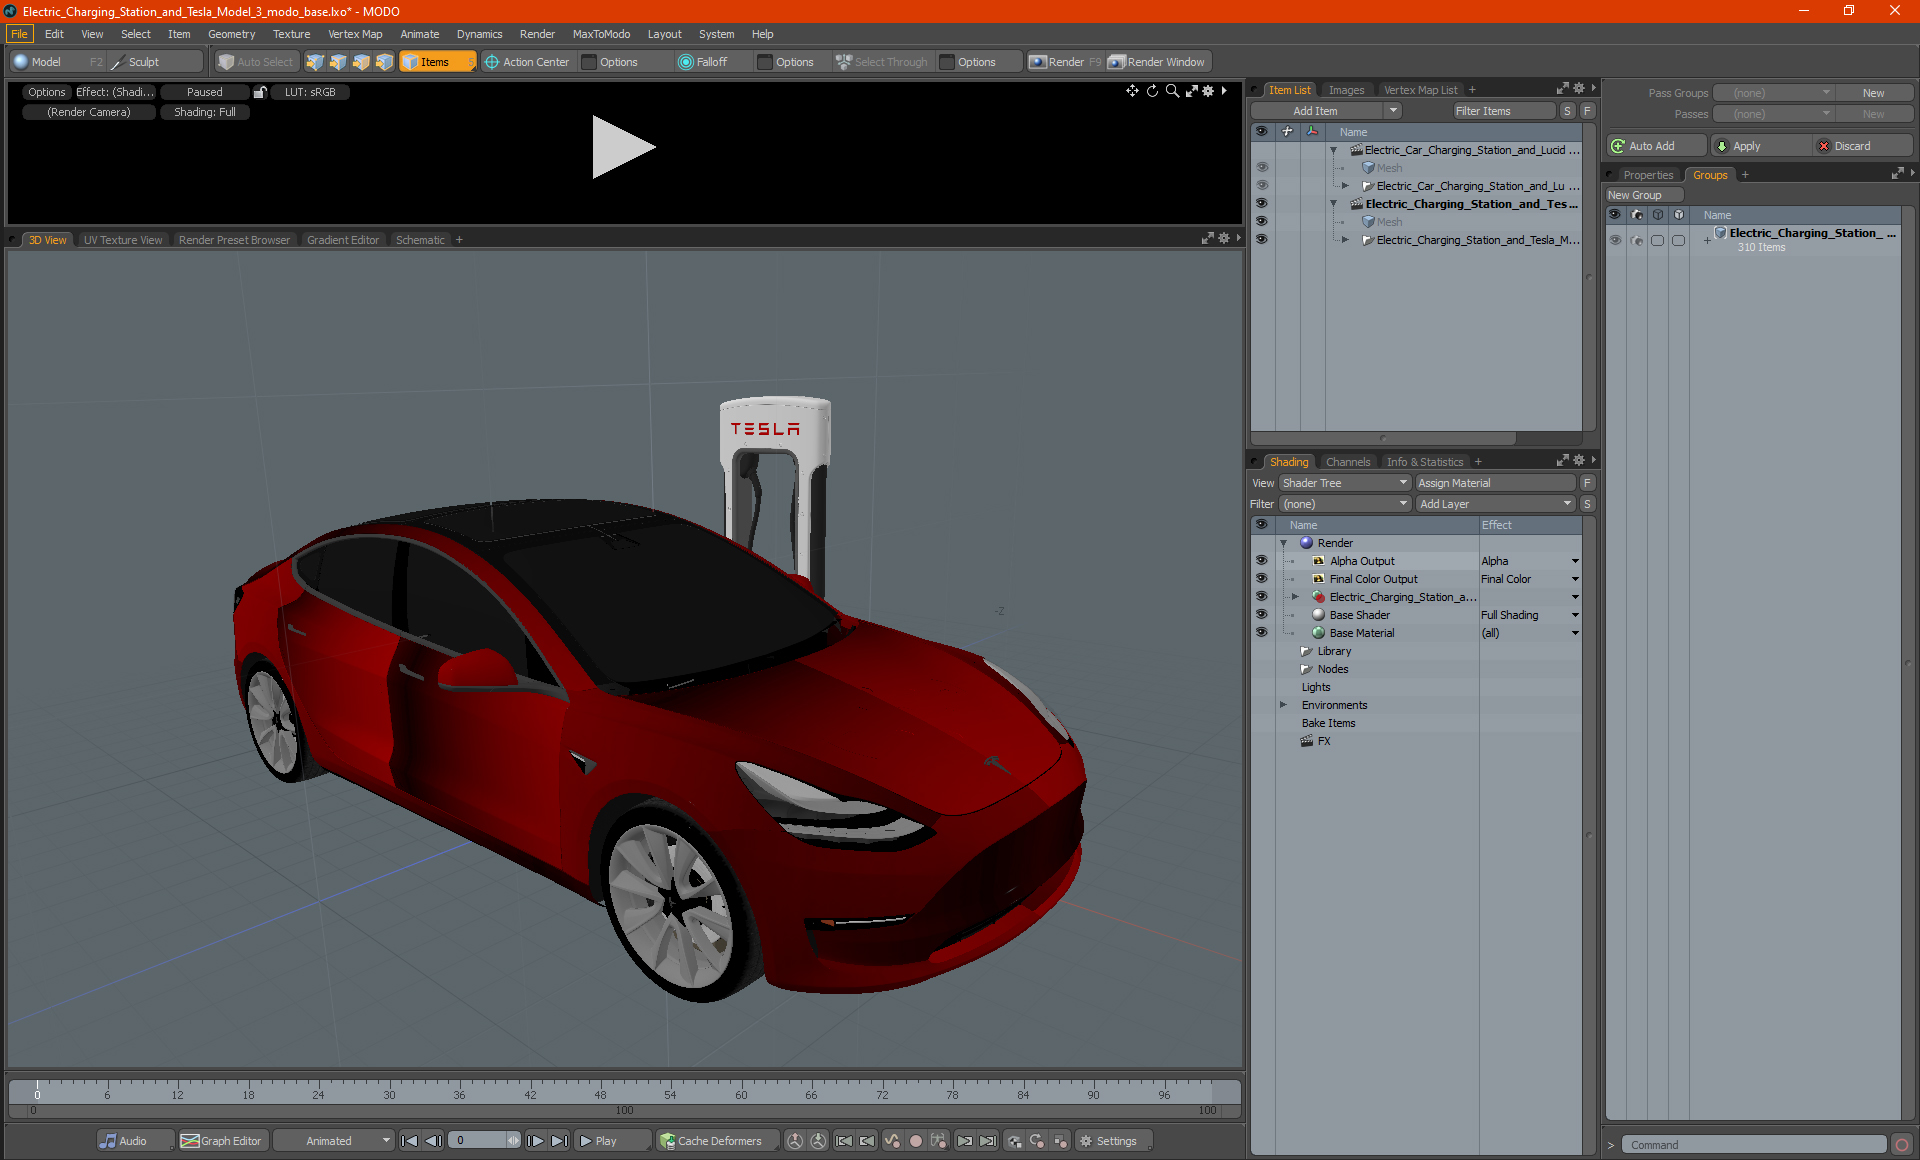Screen dimensions: 1920x1160
Task: Select the Vertices selection mode icon
Action: 315,62
